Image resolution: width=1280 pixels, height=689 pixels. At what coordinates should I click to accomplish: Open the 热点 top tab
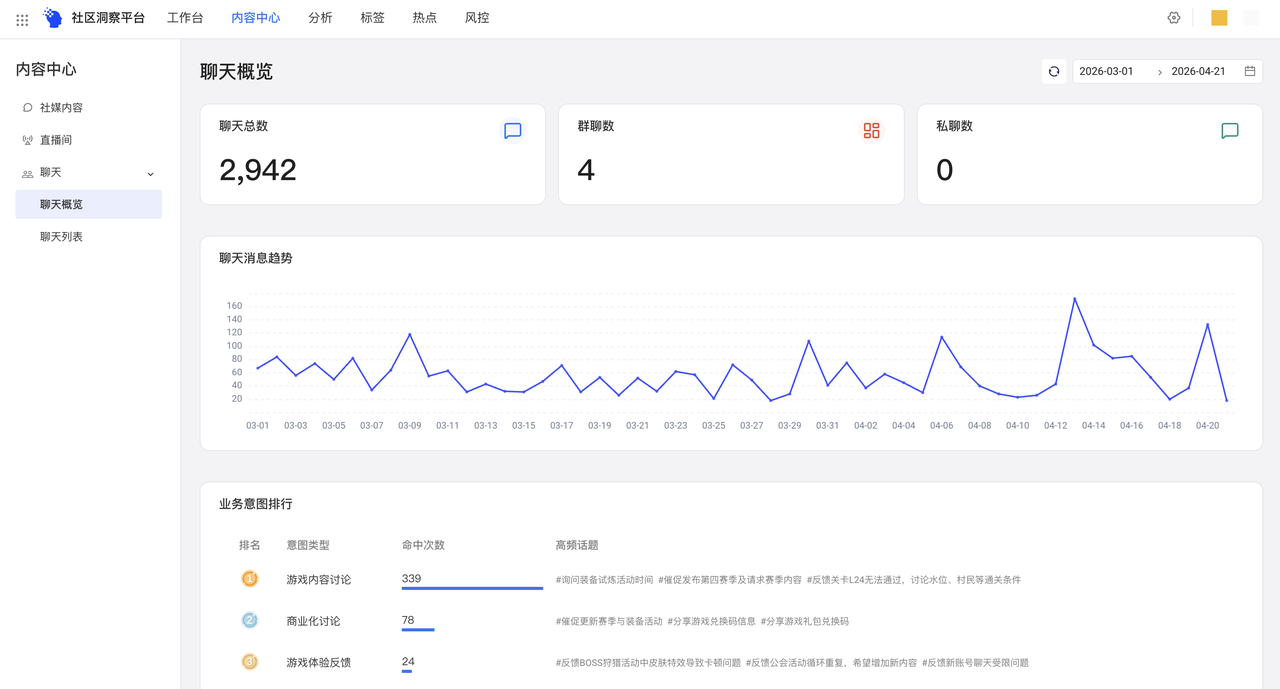[424, 18]
